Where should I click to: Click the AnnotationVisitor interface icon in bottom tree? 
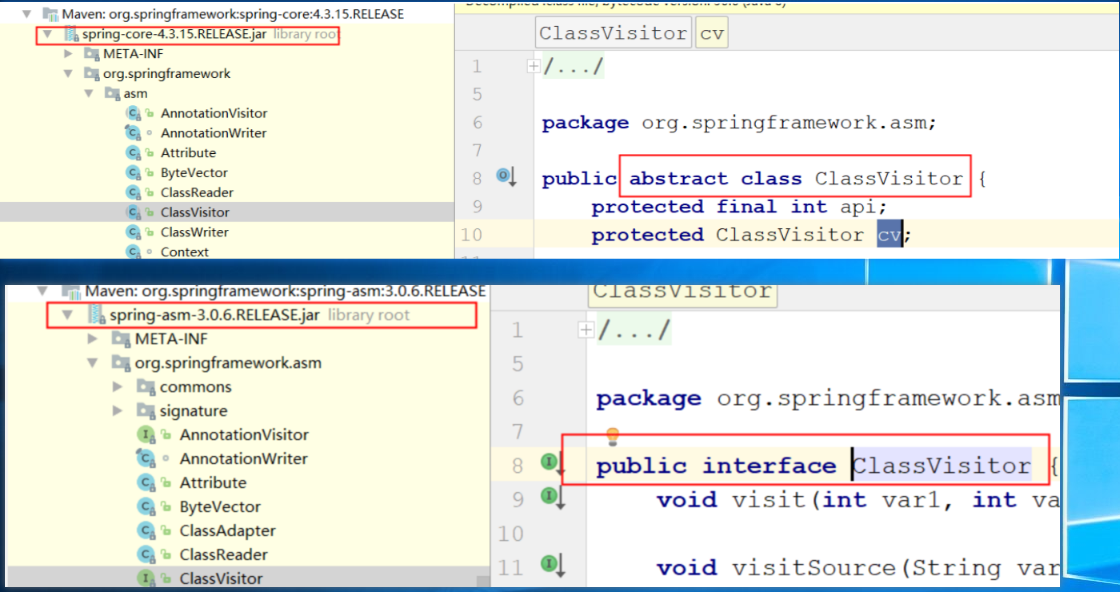coord(146,435)
